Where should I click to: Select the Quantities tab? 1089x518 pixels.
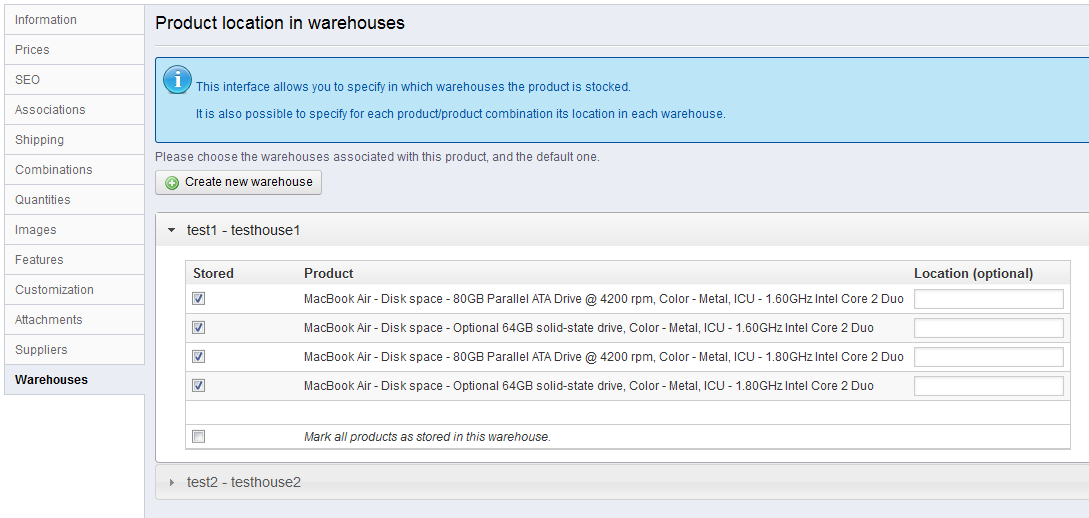(43, 200)
